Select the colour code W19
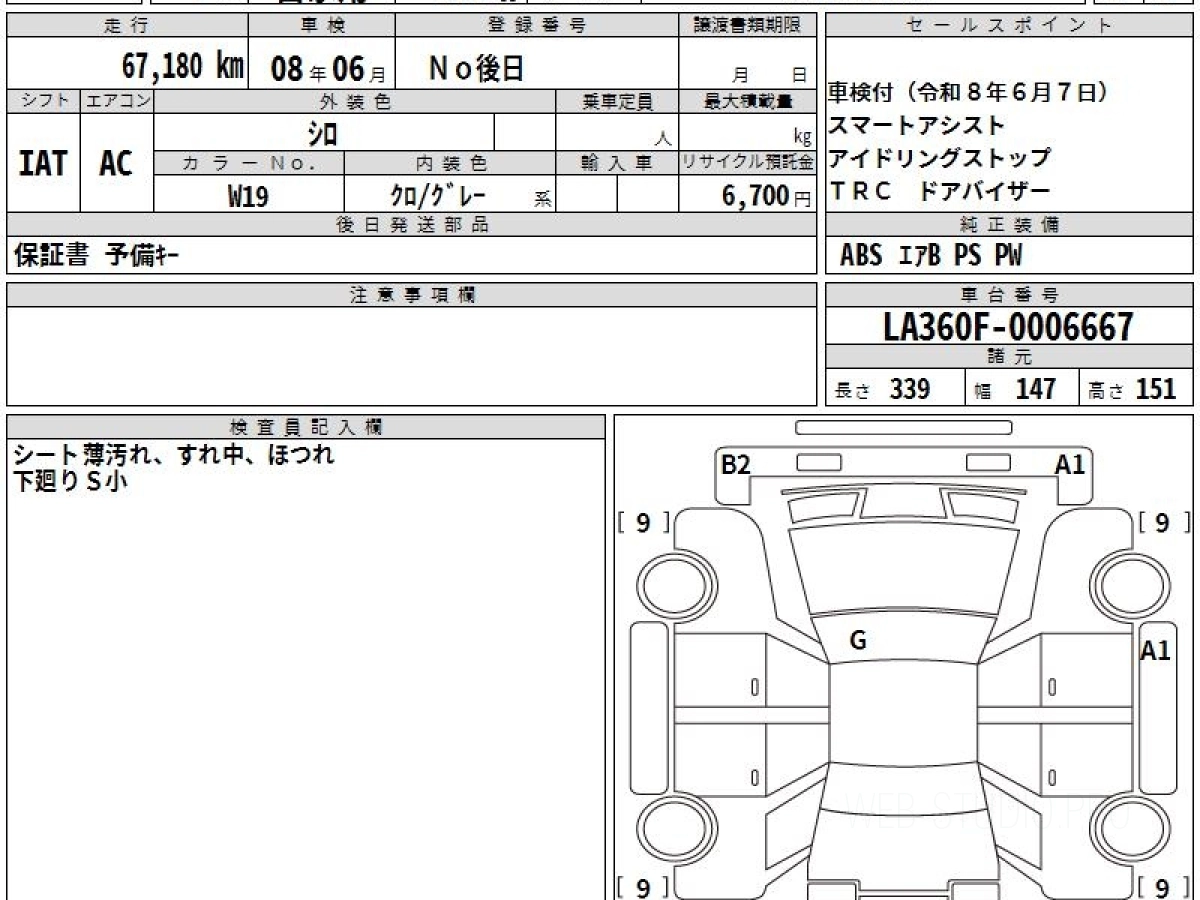Image resolution: width=1200 pixels, height=900 pixels. (248, 196)
